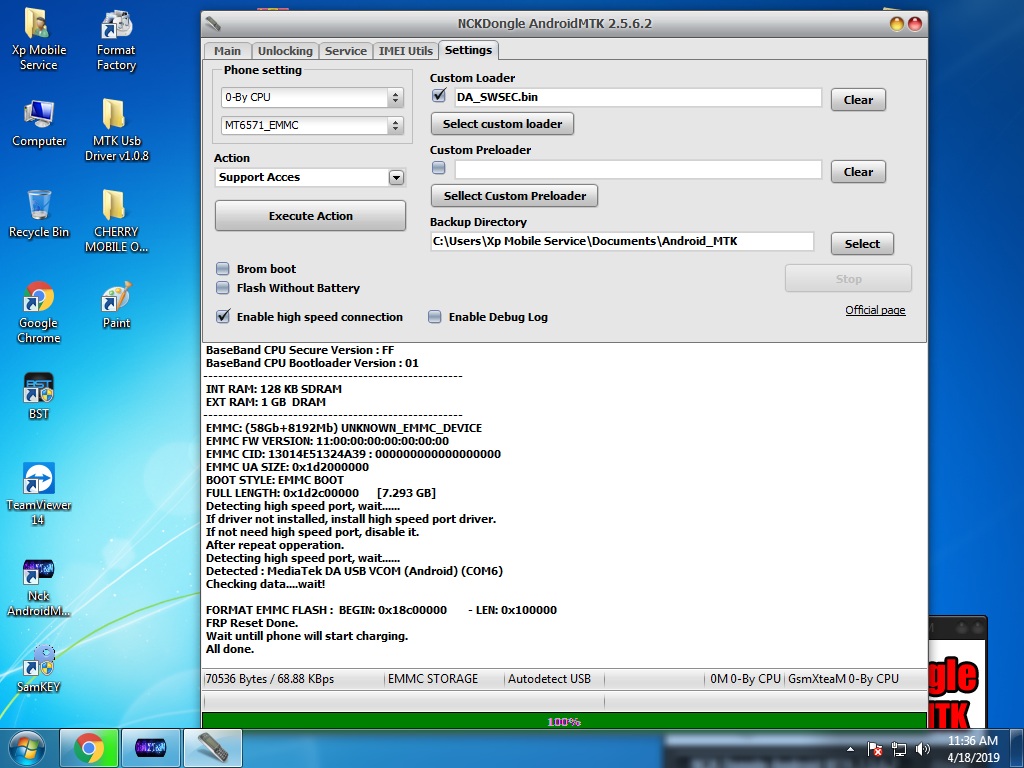The width and height of the screenshot is (1024, 768).
Task: Launch TeamViewer 14 from the desktop
Action: [x=39, y=494]
